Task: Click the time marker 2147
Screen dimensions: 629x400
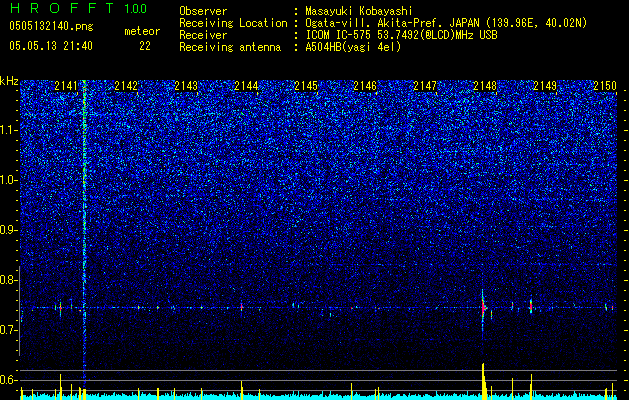Action: (x=425, y=86)
